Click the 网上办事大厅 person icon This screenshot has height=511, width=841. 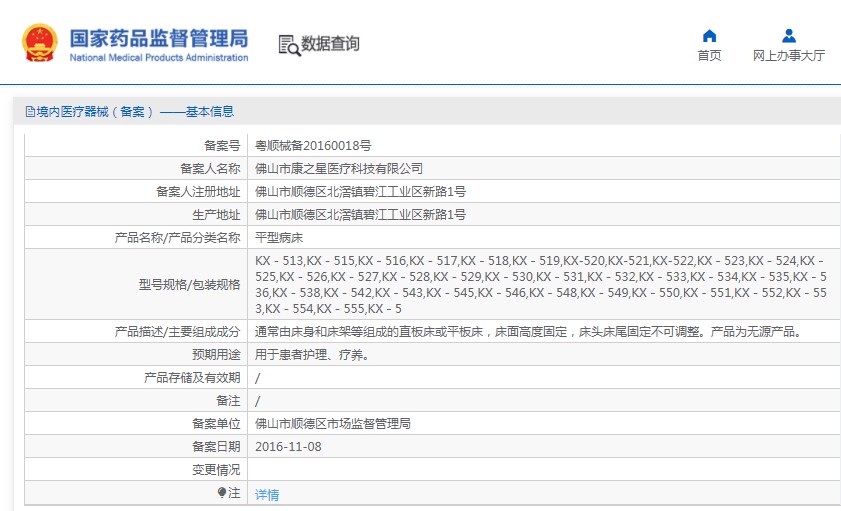pos(788,36)
